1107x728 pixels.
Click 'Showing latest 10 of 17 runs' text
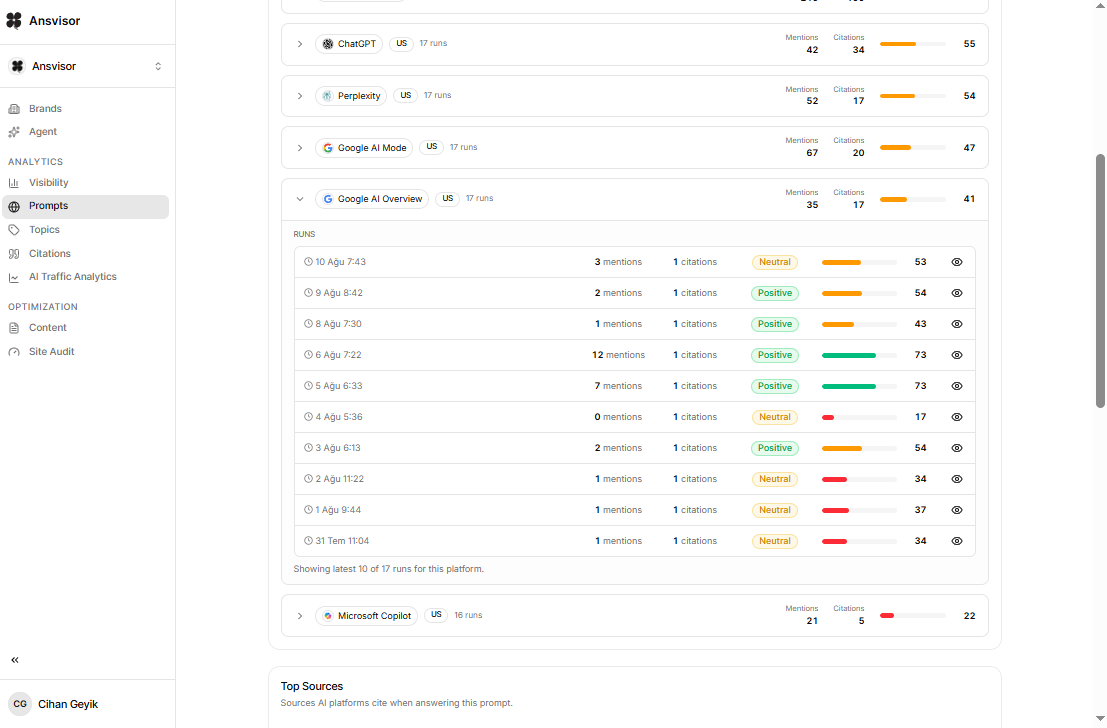tap(389, 569)
